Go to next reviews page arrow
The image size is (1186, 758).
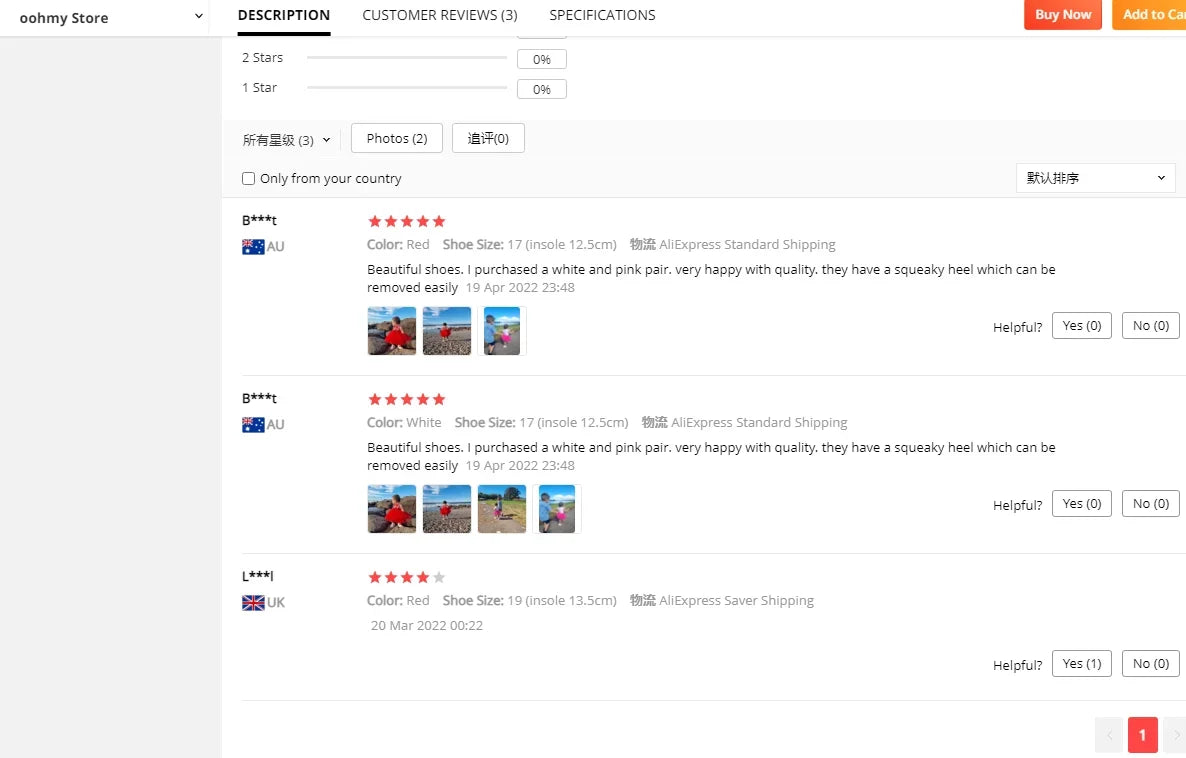click(1175, 735)
